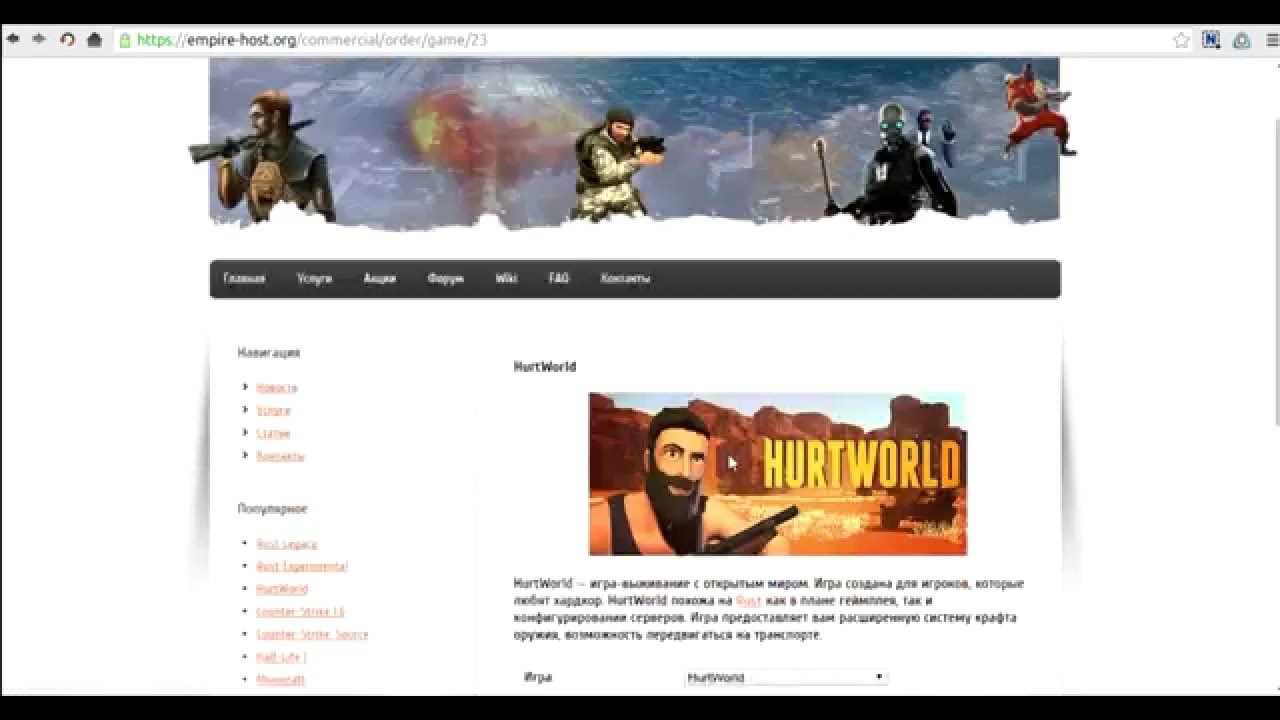Viewport: 1280px width, 720px height.
Task: Click the Игра field label
Action: point(538,677)
